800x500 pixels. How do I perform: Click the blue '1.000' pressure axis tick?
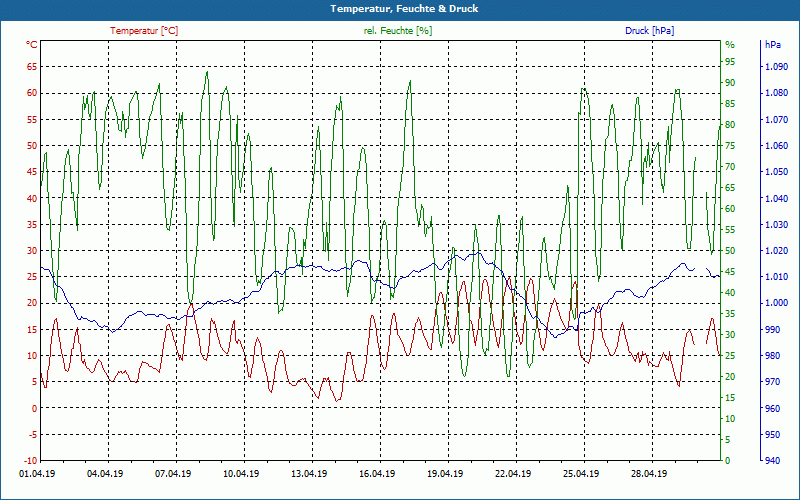click(776, 303)
